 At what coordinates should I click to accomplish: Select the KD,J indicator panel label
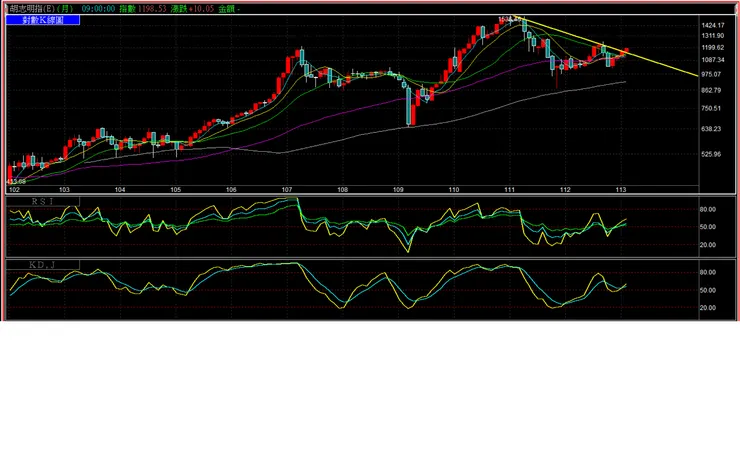click(x=42, y=265)
